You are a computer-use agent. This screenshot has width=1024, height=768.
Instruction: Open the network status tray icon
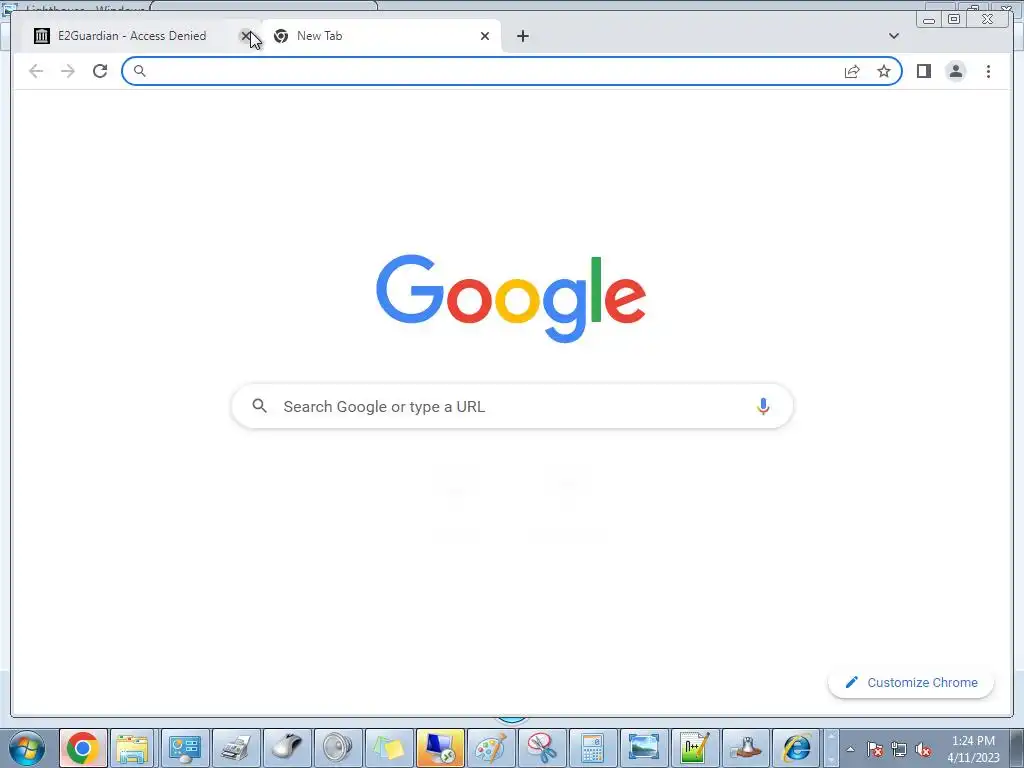click(x=899, y=749)
